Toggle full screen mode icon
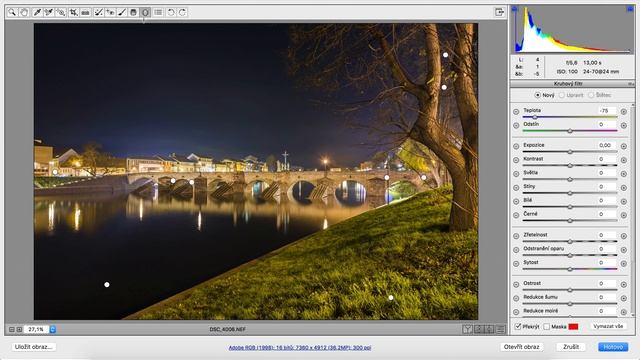 coord(500,12)
